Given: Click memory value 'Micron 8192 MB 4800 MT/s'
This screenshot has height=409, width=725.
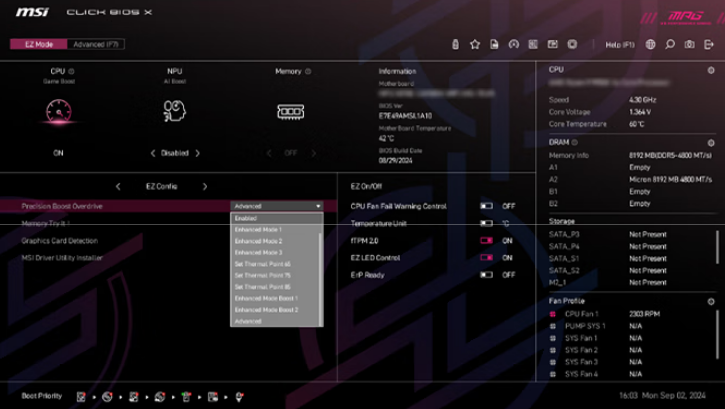Looking at the screenshot, I should [670, 179].
